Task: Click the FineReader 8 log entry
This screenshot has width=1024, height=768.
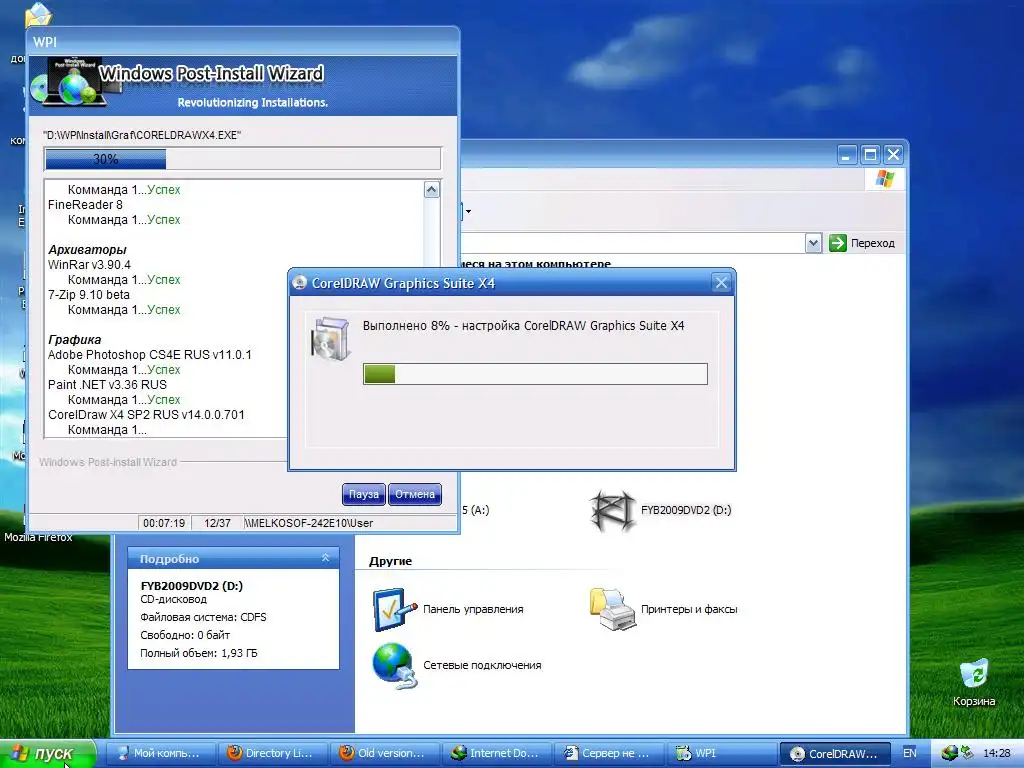Action: [85, 204]
